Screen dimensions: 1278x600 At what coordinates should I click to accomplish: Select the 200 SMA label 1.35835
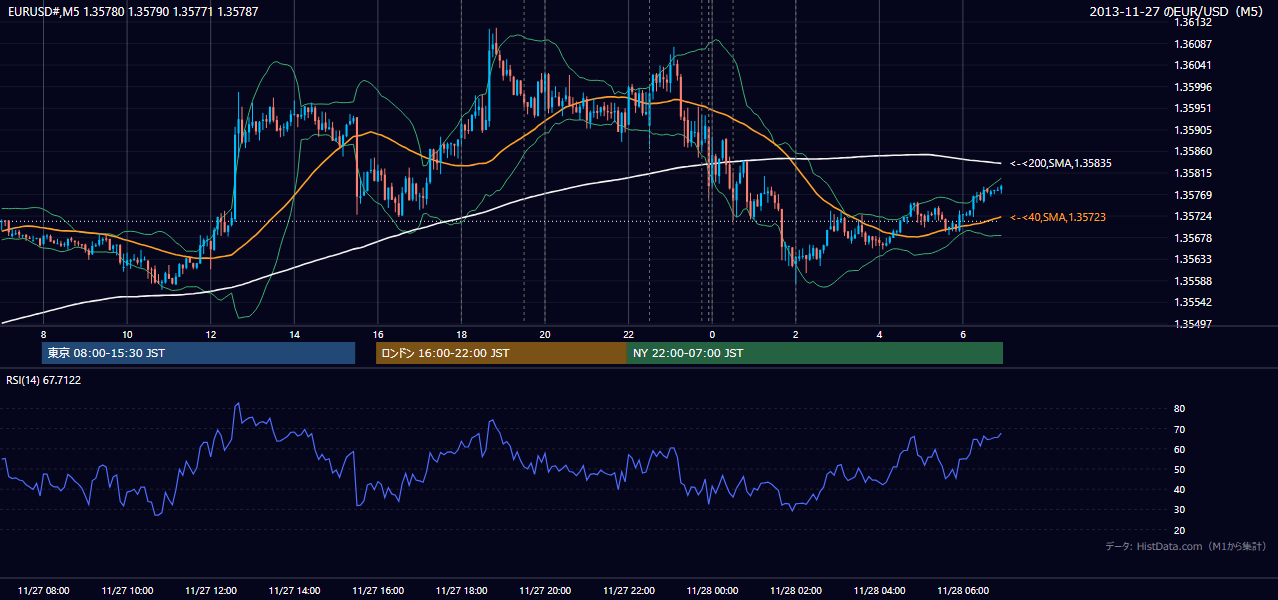(x=1061, y=163)
